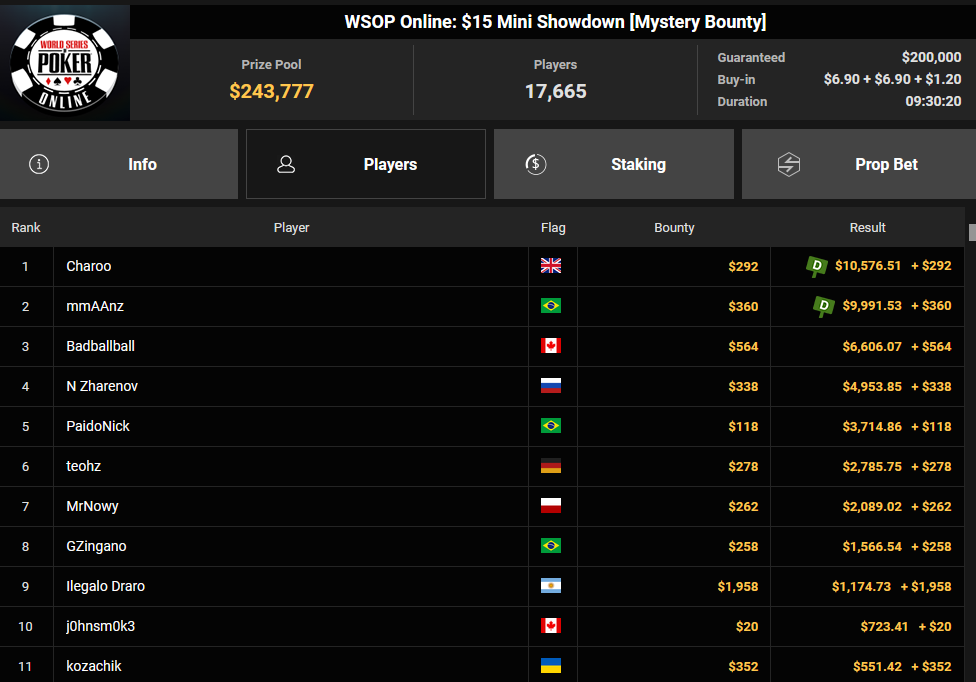The image size is (976, 682).
Task: Select player name PaidoNick
Action: (98, 426)
